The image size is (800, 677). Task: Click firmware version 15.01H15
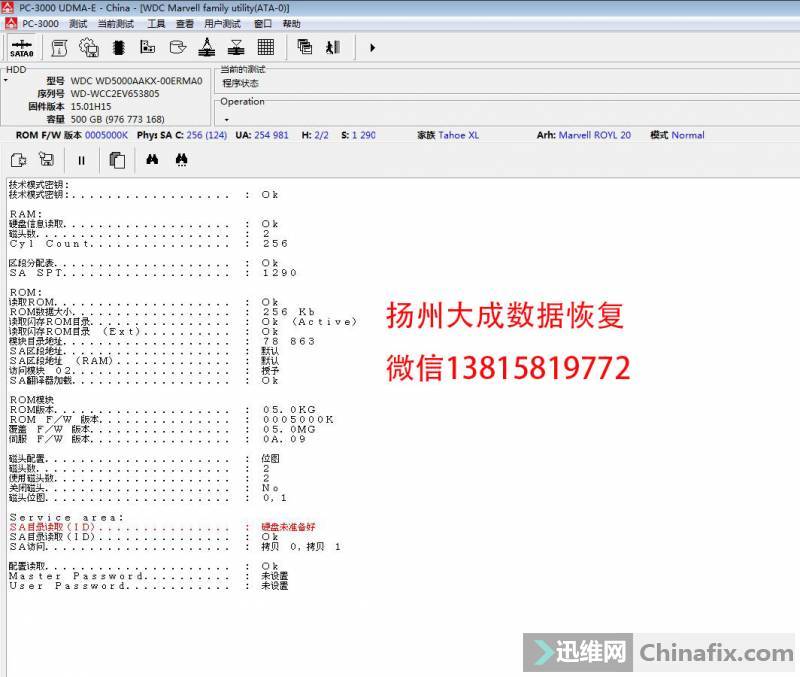[x=91, y=107]
